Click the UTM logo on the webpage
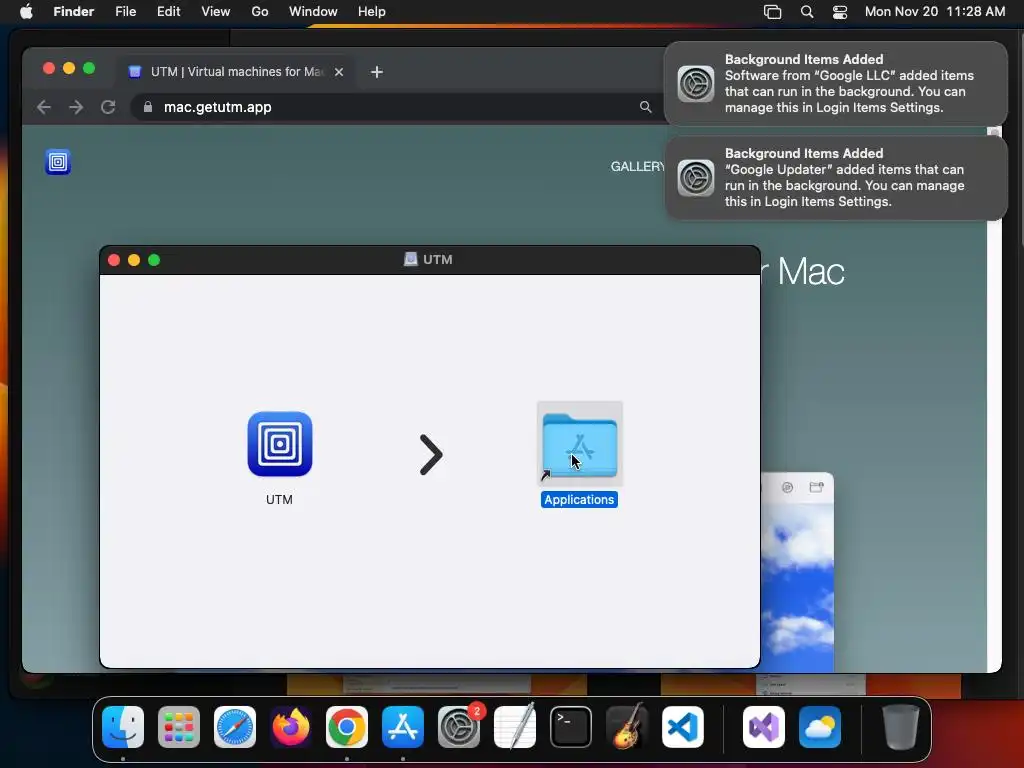Screen dimensions: 1024x768 (x=57, y=161)
